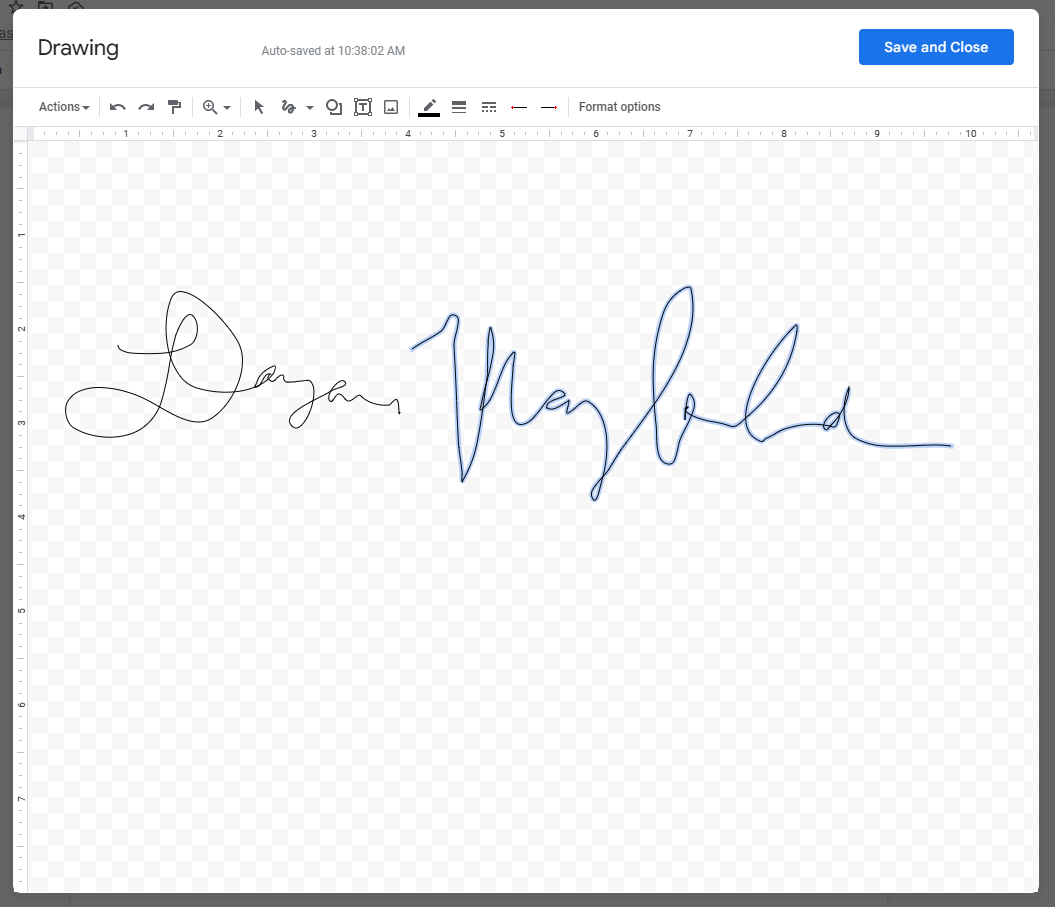Click Save and Close
This screenshot has width=1055, height=907.
[x=935, y=46]
